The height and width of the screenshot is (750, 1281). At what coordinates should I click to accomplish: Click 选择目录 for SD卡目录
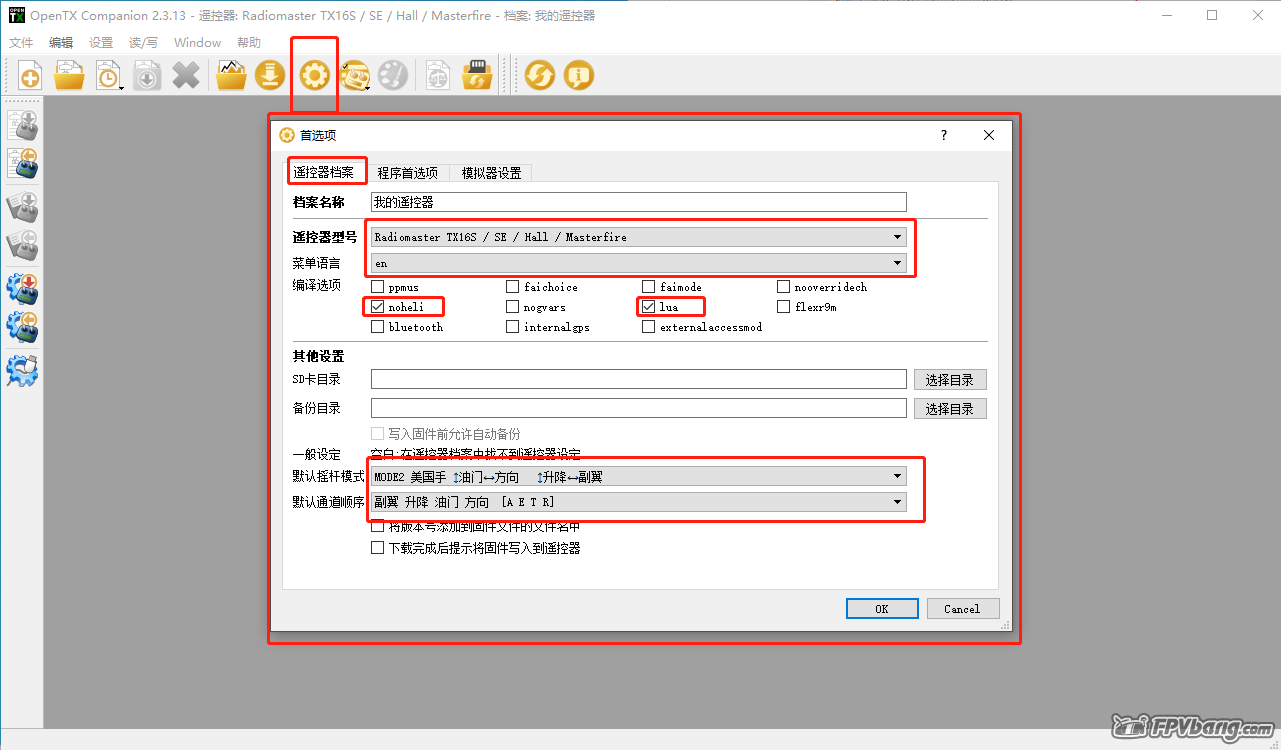(950, 379)
